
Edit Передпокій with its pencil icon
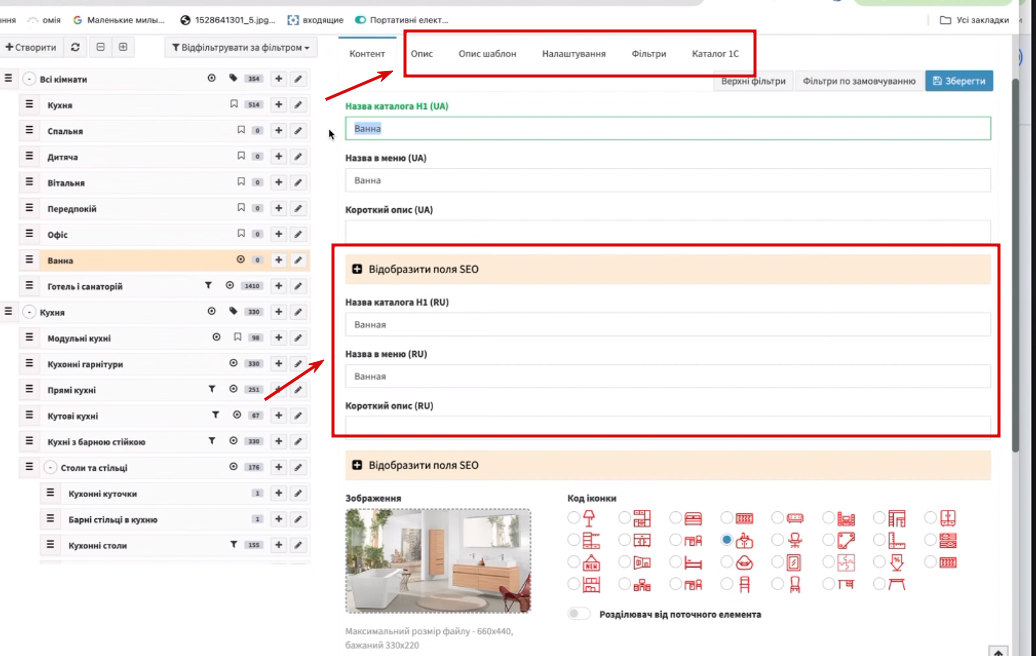298,208
